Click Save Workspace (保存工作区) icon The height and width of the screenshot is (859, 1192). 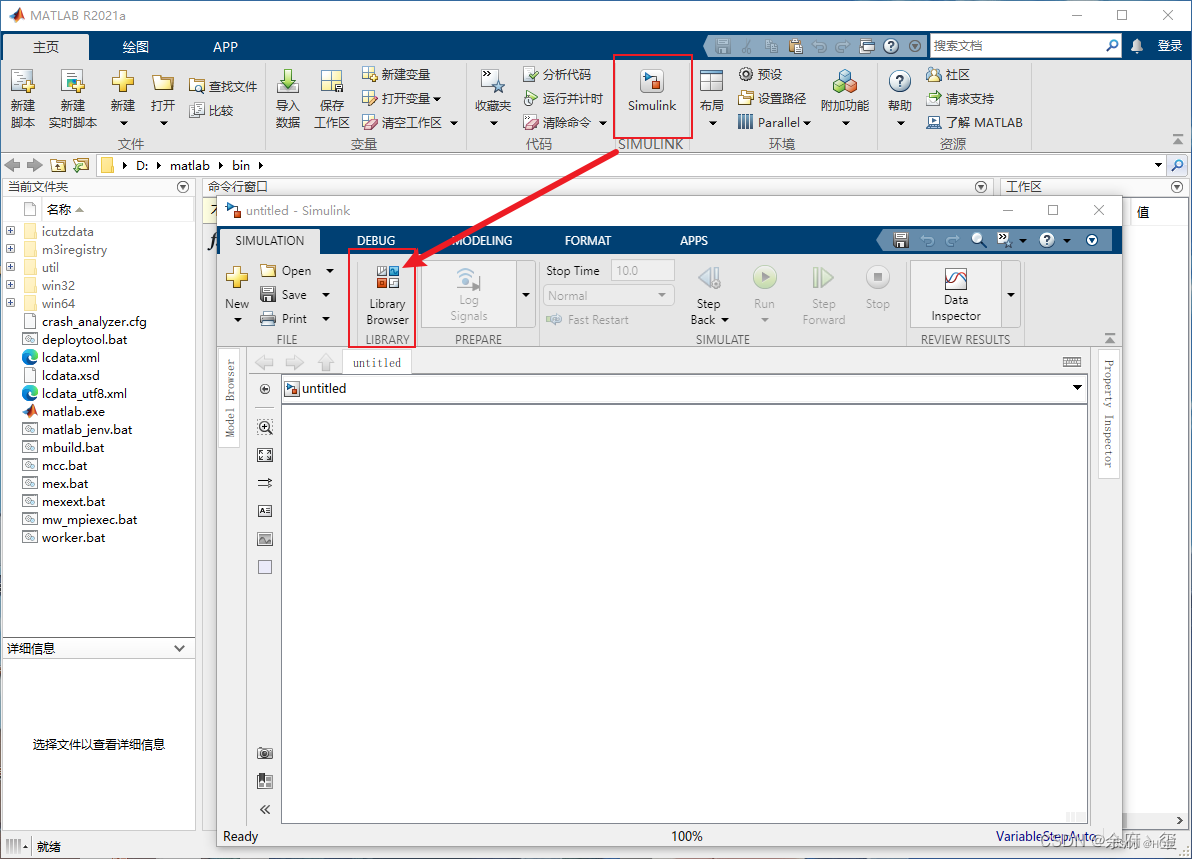(x=331, y=81)
